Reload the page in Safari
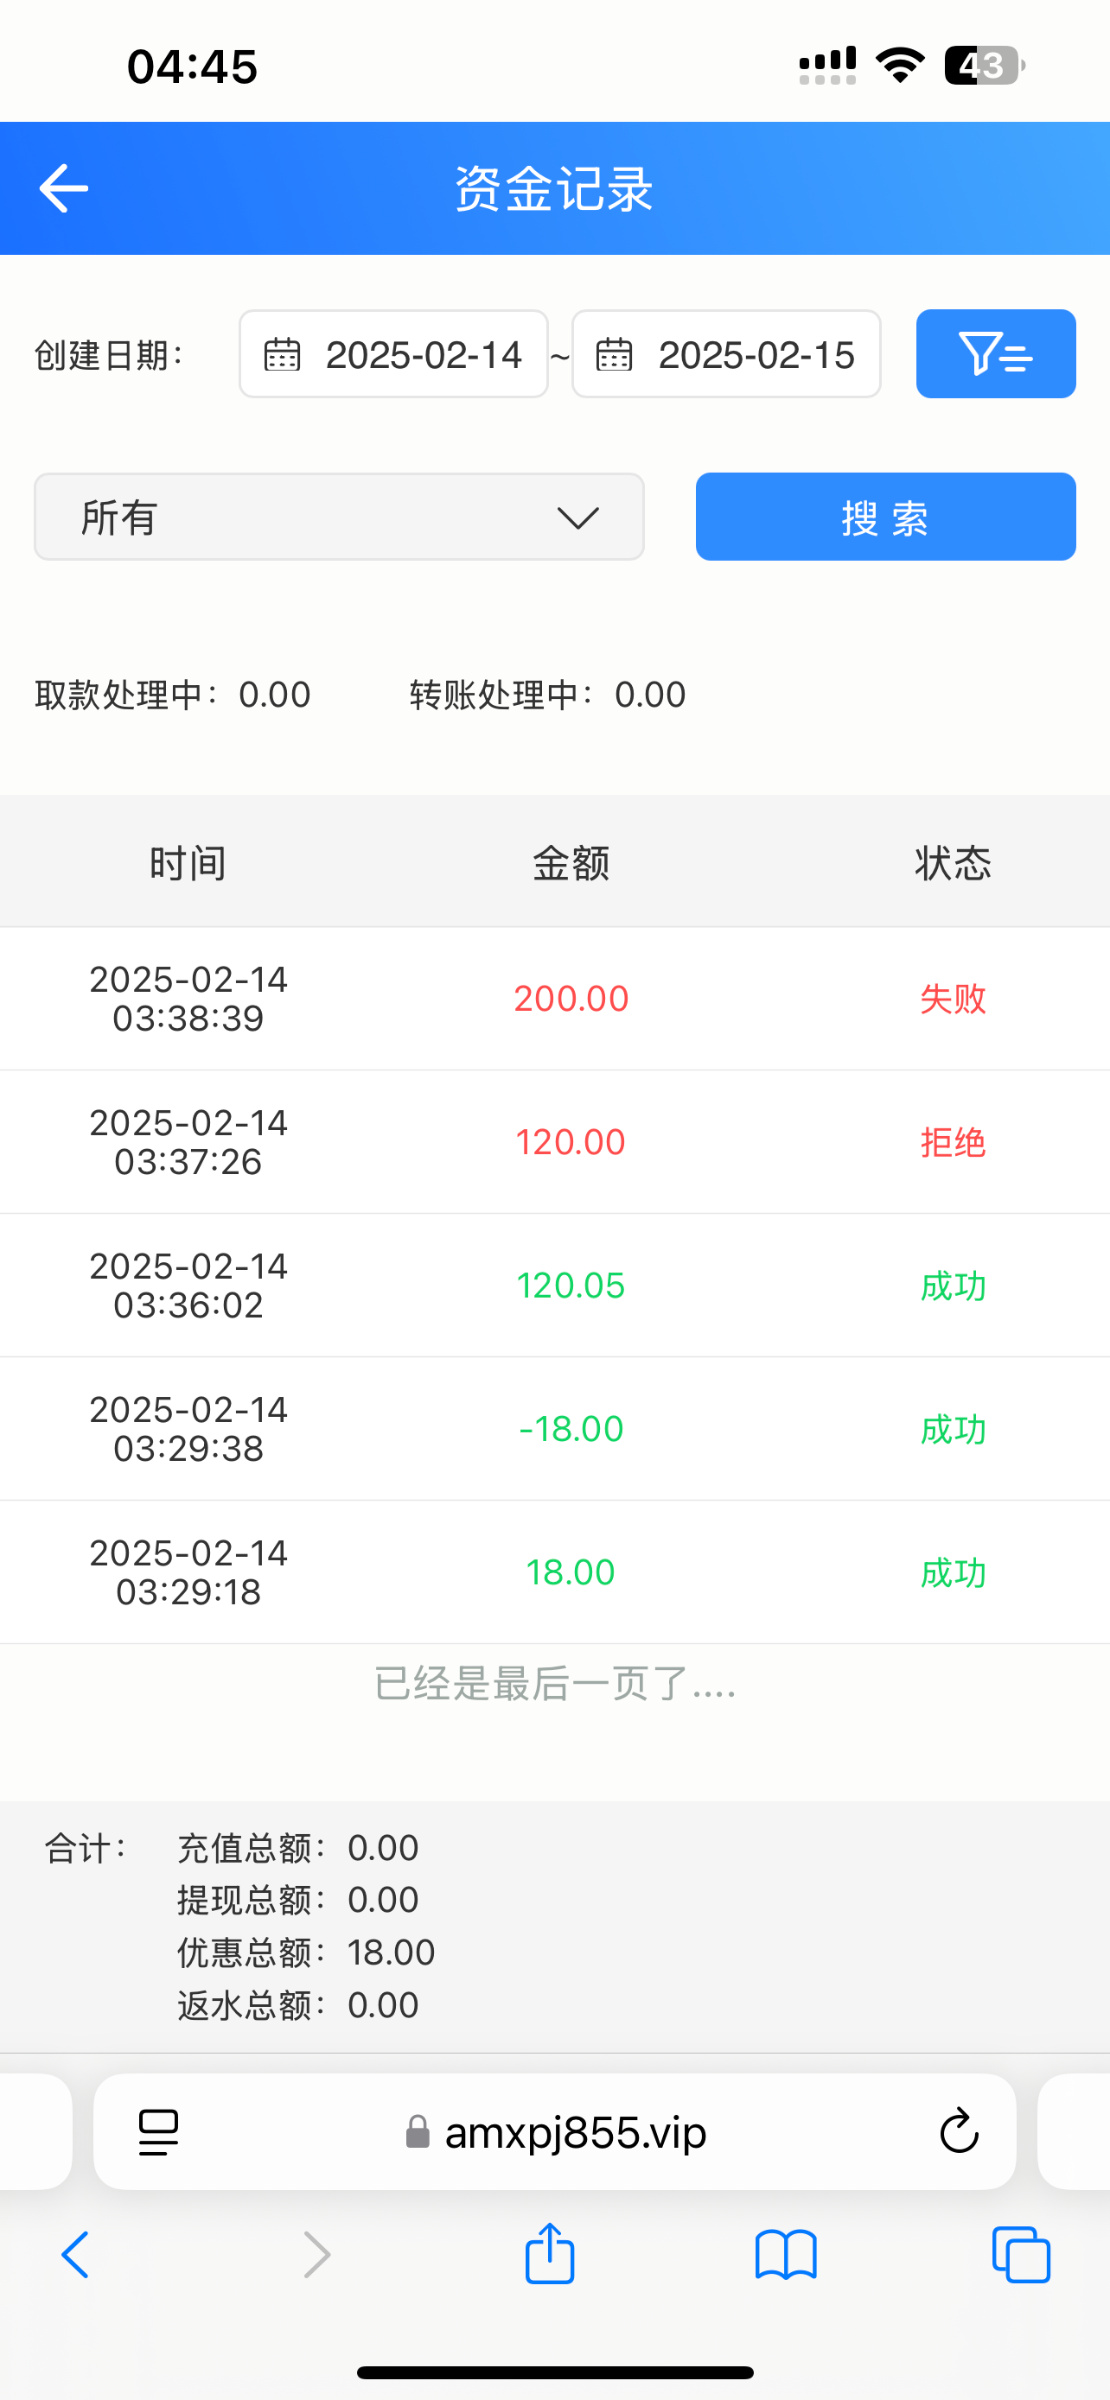1110x2400 pixels. pos(958,2131)
